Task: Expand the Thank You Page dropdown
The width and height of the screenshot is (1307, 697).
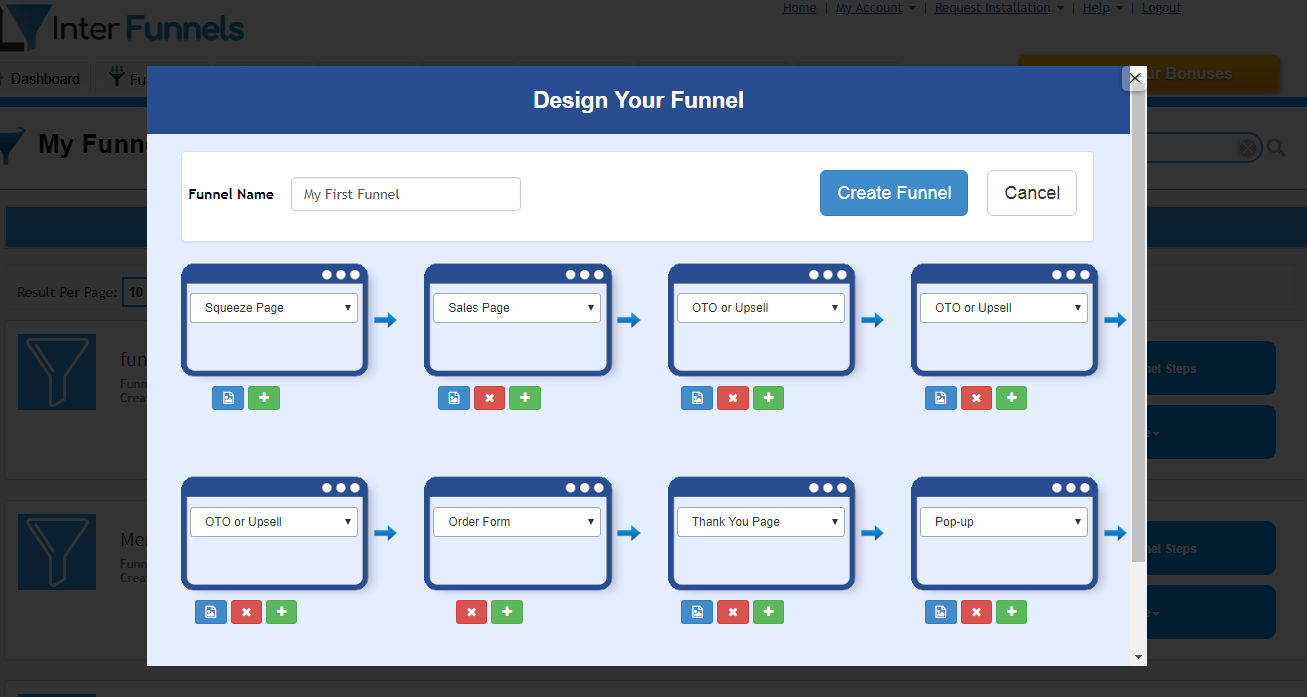Action: [x=761, y=522]
